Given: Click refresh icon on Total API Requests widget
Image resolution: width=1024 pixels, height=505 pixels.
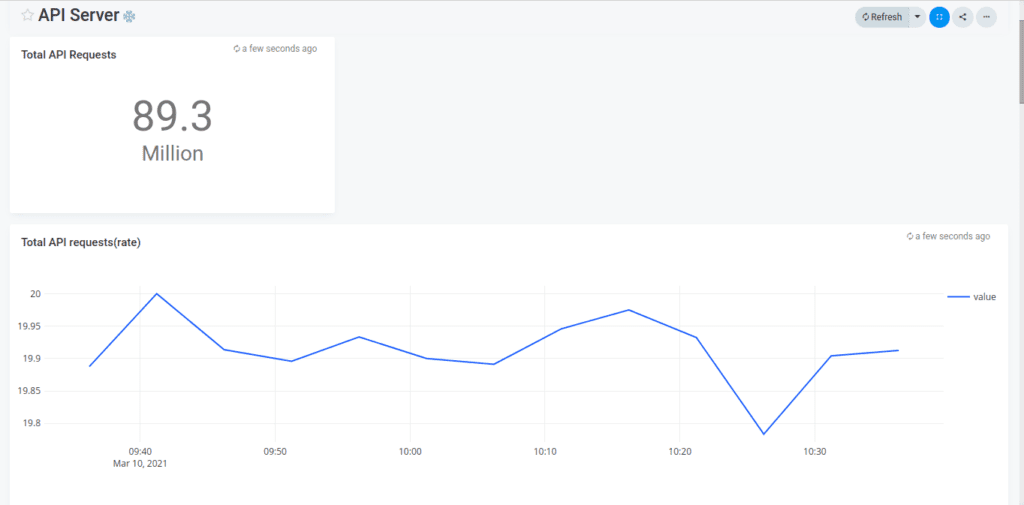Looking at the screenshot, I should click(237, 48).
